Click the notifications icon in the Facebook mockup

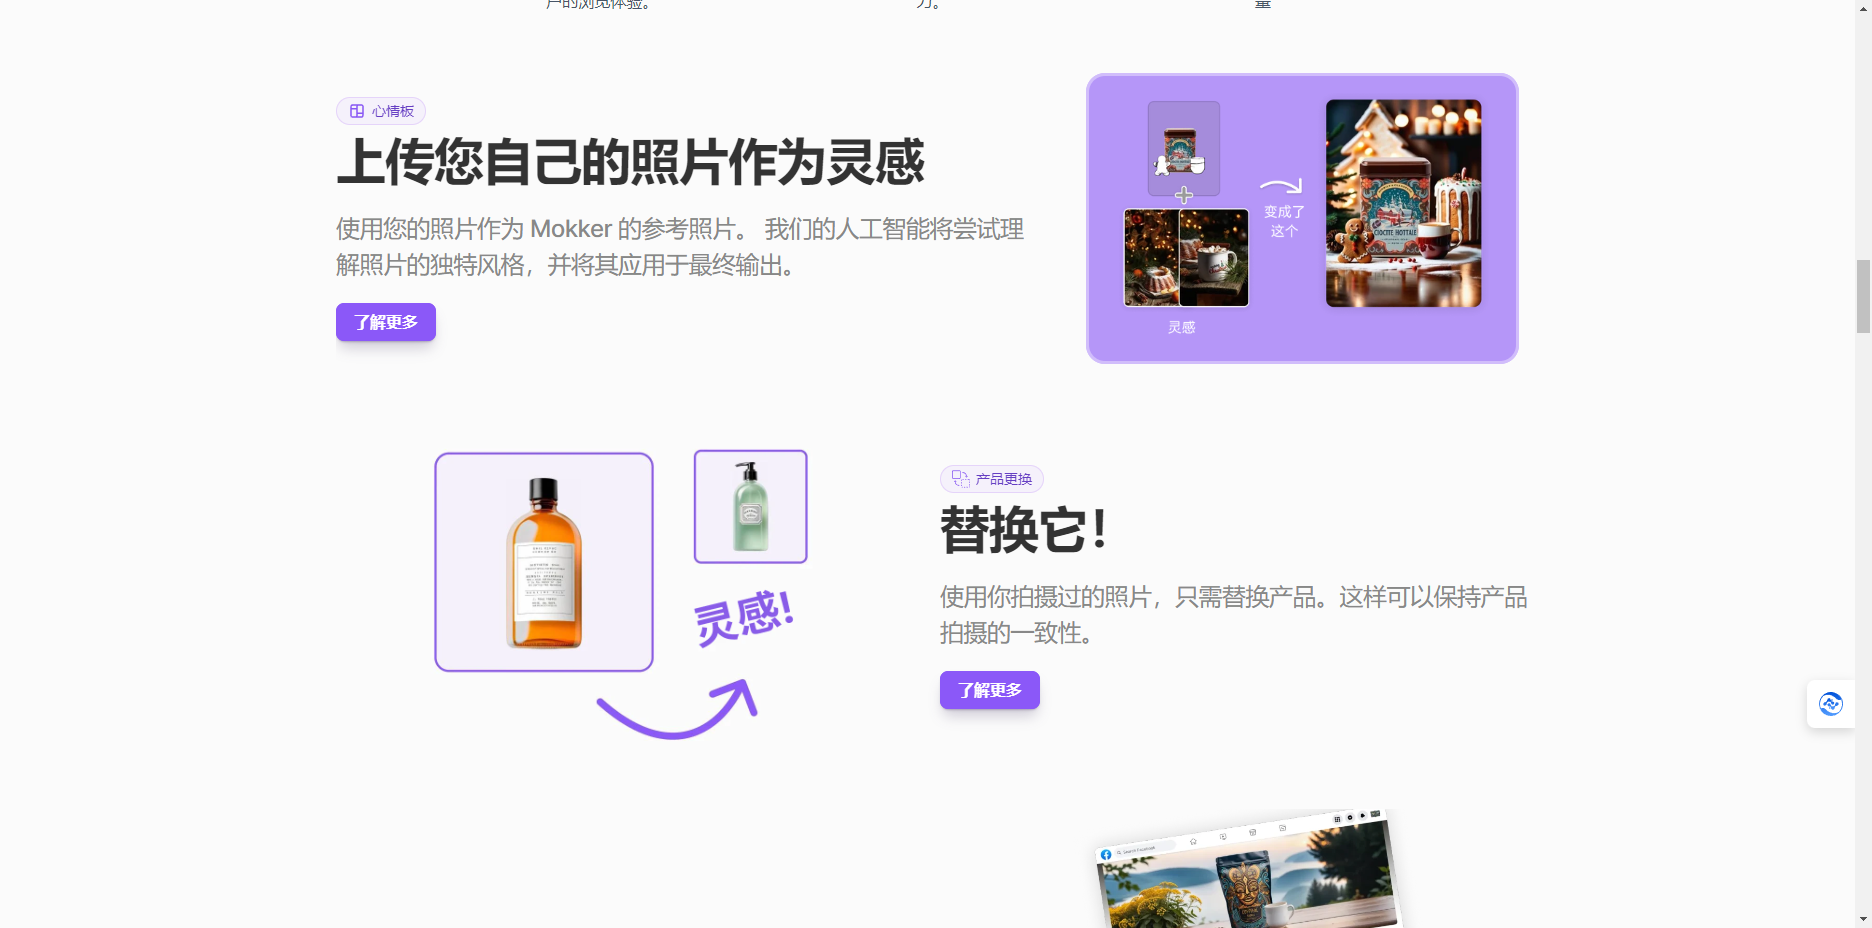(x=1364, y=816)
